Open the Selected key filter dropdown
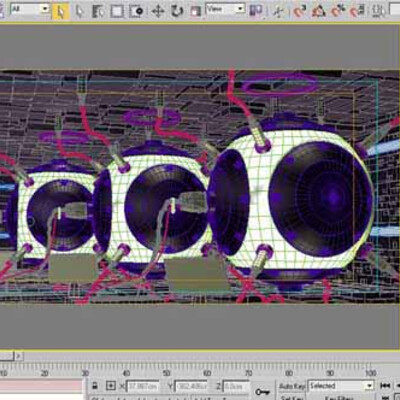Screen dimensions: 400x400 (341, 386)
